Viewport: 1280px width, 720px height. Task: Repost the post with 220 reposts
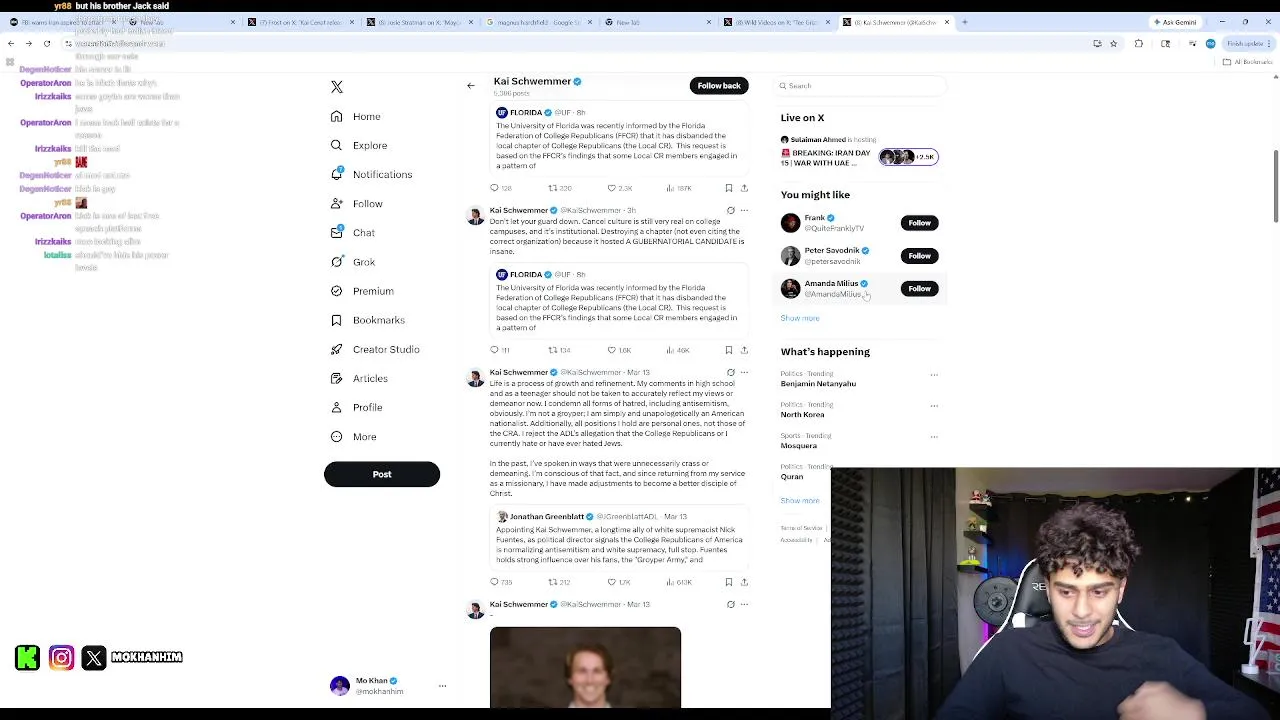coord(560,188)
